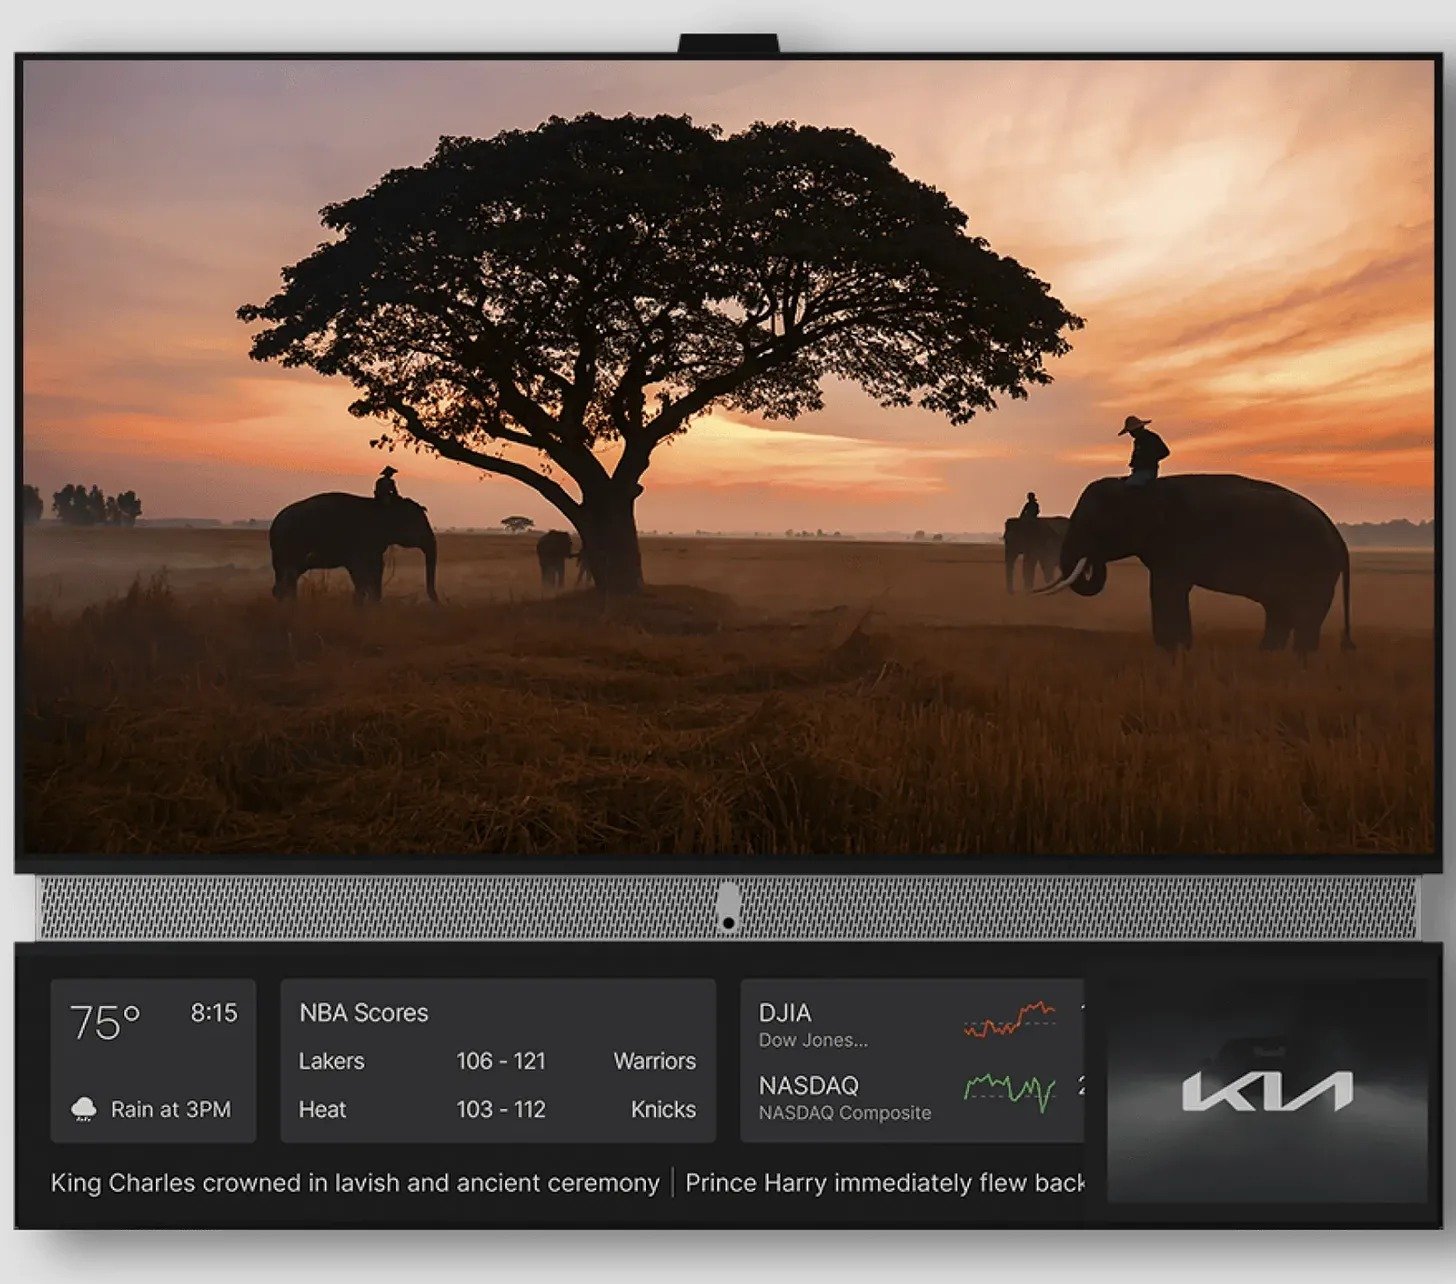Select the Lakers team name
Viewport: 1456px width, 1284px height.
point(331,1061)
